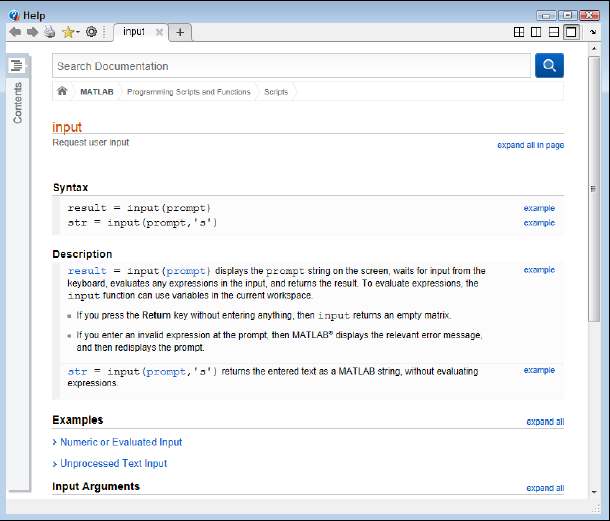This screenshot has height=521, width=610.
Task: Click the 'Examples' section heading
Action: pyautogui.click(x=78, y=420)
